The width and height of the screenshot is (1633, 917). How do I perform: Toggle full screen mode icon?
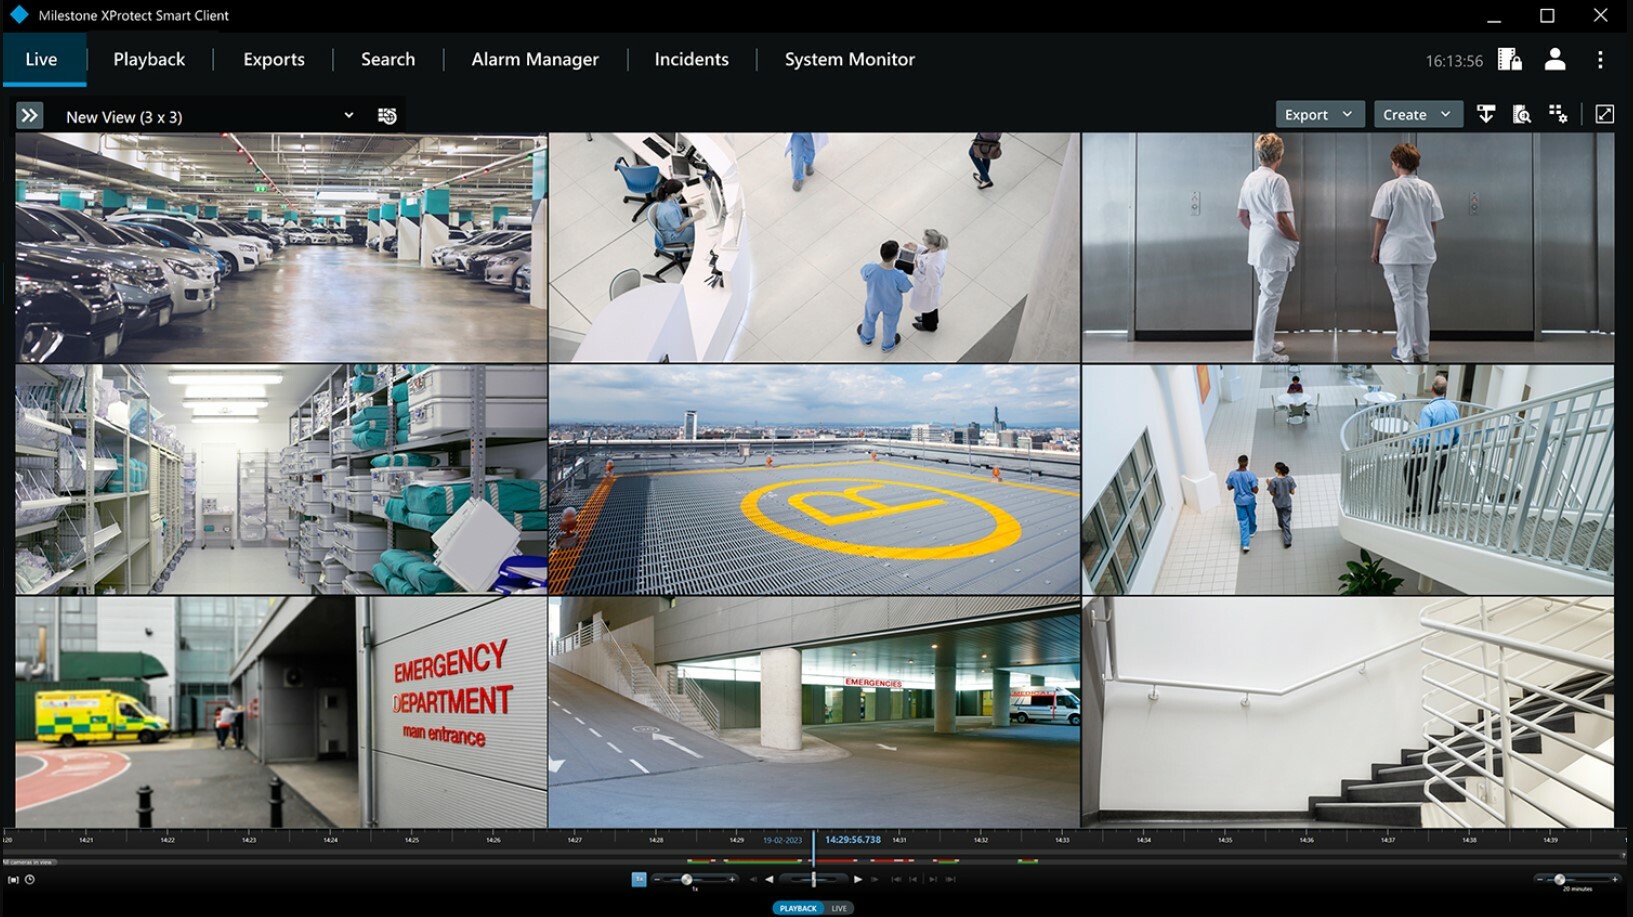tap(1604, 114)
